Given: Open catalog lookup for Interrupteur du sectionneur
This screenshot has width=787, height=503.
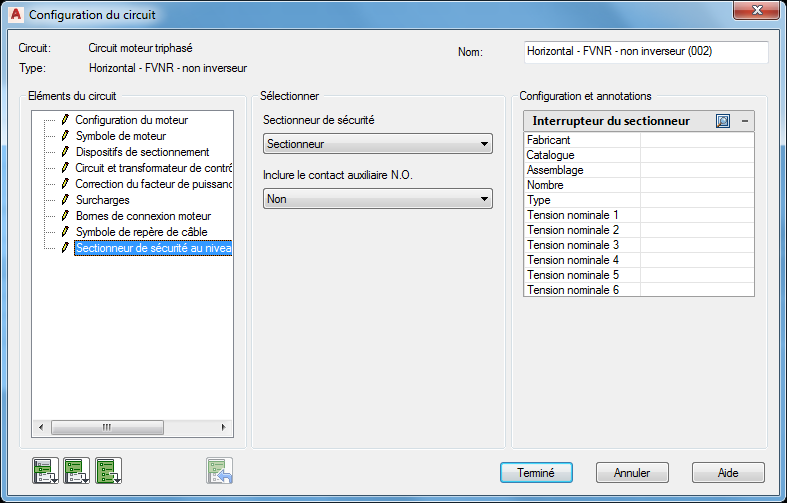Looking at the screenshot, I should point(723,121).
